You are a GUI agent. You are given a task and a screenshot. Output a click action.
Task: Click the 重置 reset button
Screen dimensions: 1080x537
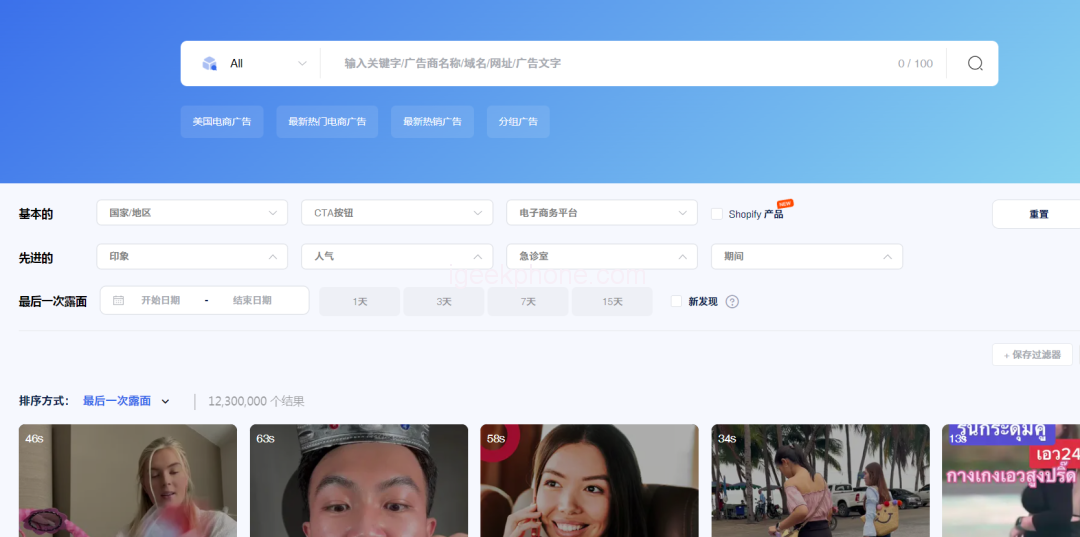(1037, 214)
